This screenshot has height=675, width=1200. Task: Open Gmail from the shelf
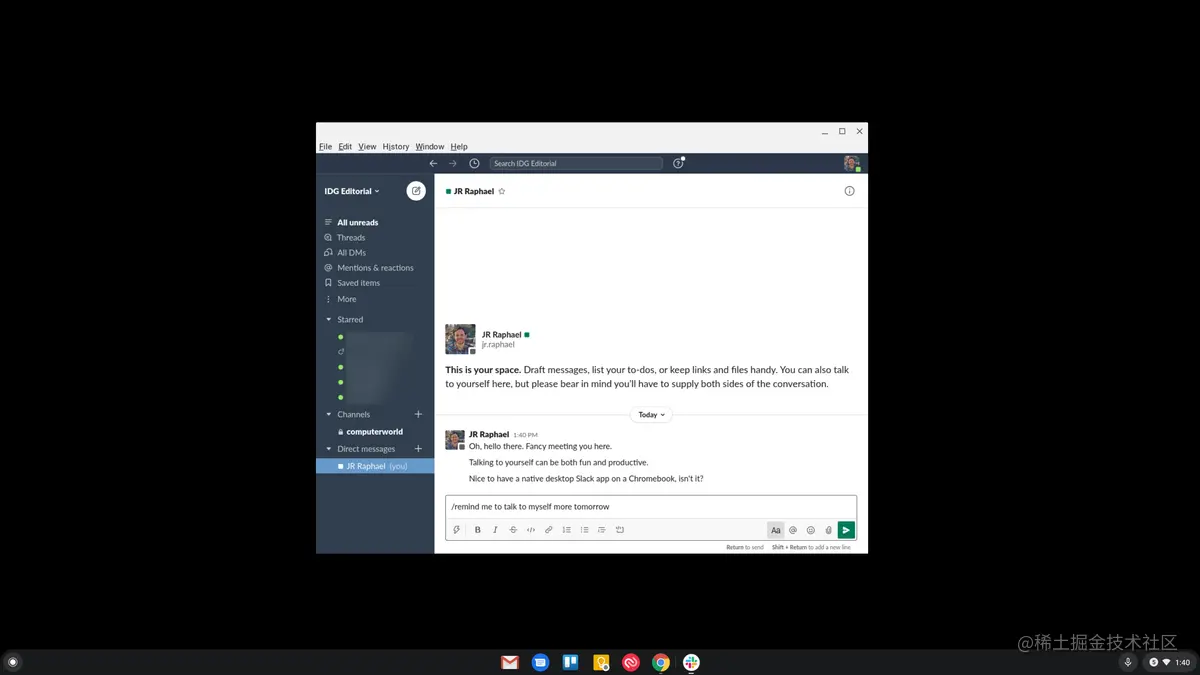(510, 662)
